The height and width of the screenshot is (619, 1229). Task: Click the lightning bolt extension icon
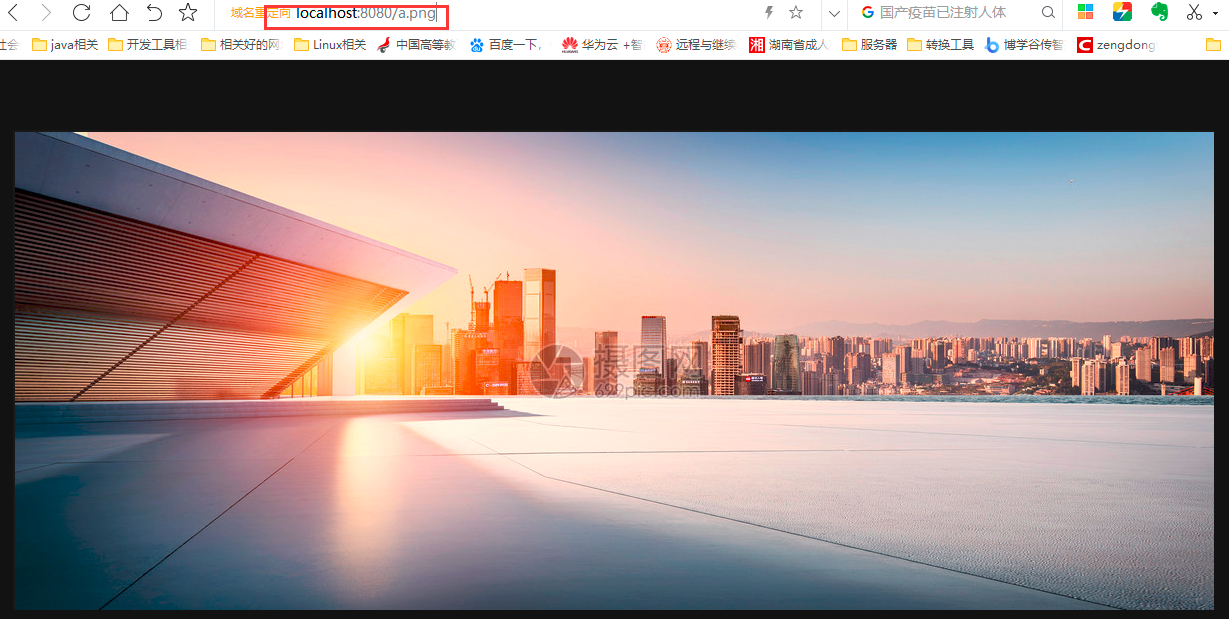[x=768, y=12]
